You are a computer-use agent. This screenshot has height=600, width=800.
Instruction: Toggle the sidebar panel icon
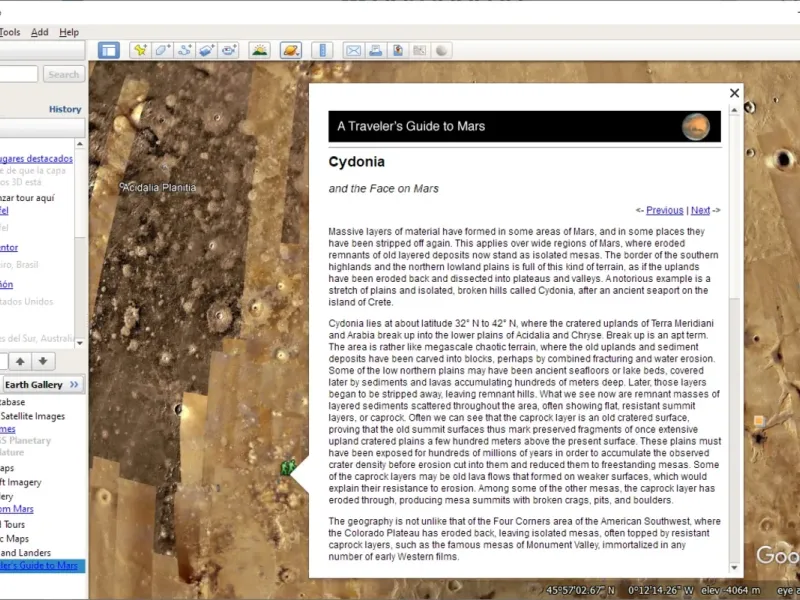[109, 50]
